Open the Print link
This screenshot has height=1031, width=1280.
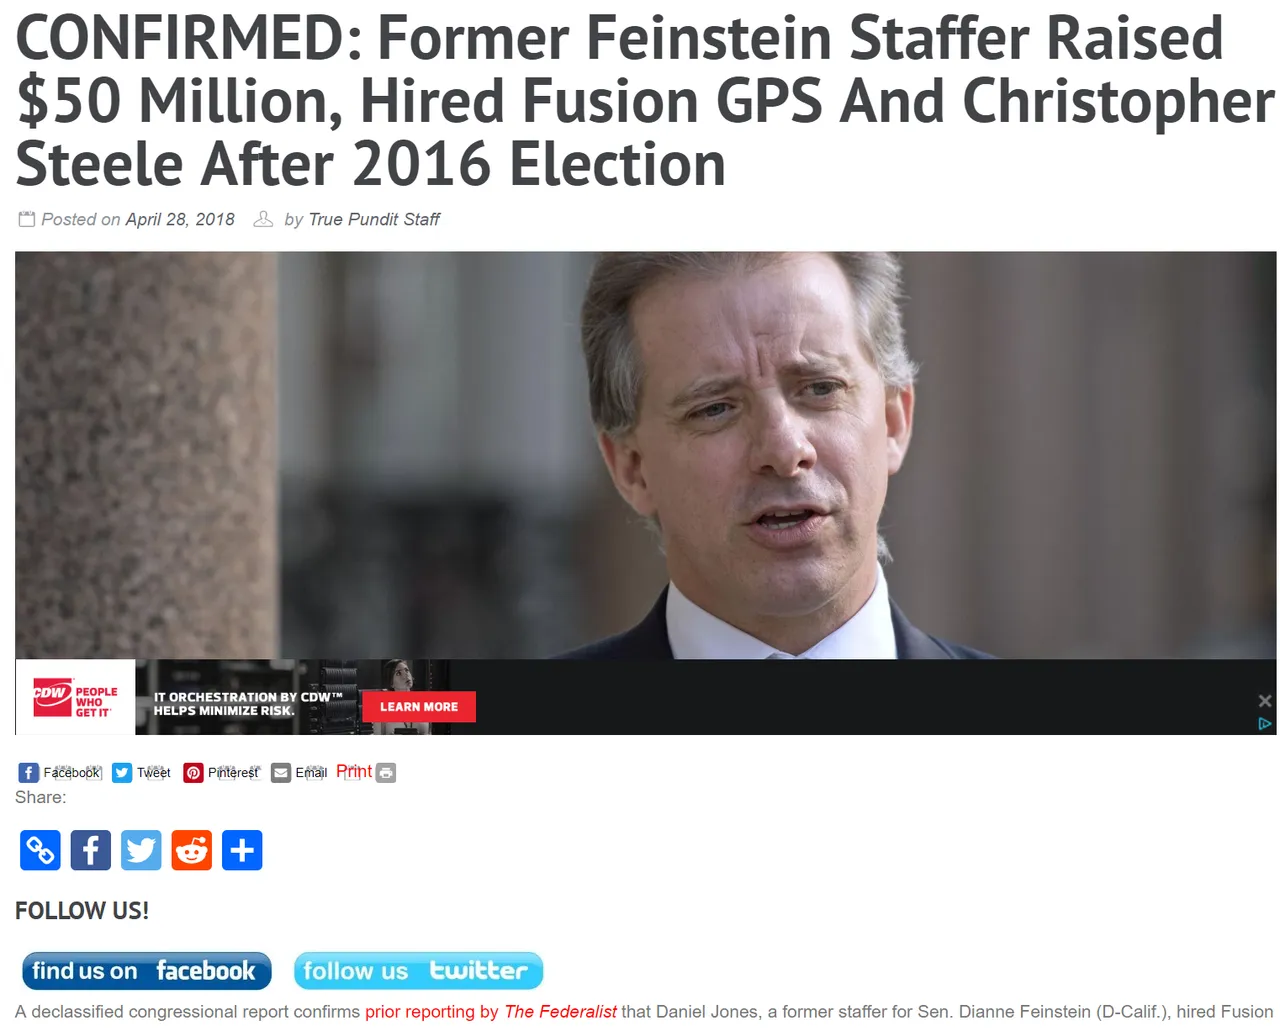(x=354, y=771)
